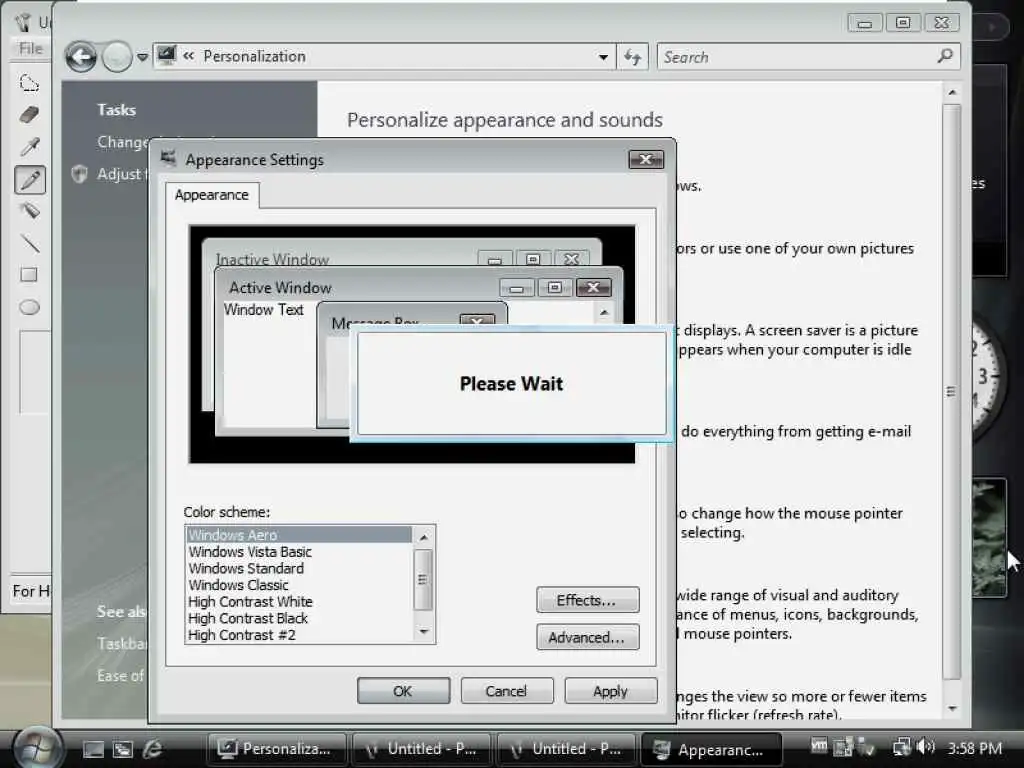
Task: Select the Appearance tab
Action: click(212, 195)
